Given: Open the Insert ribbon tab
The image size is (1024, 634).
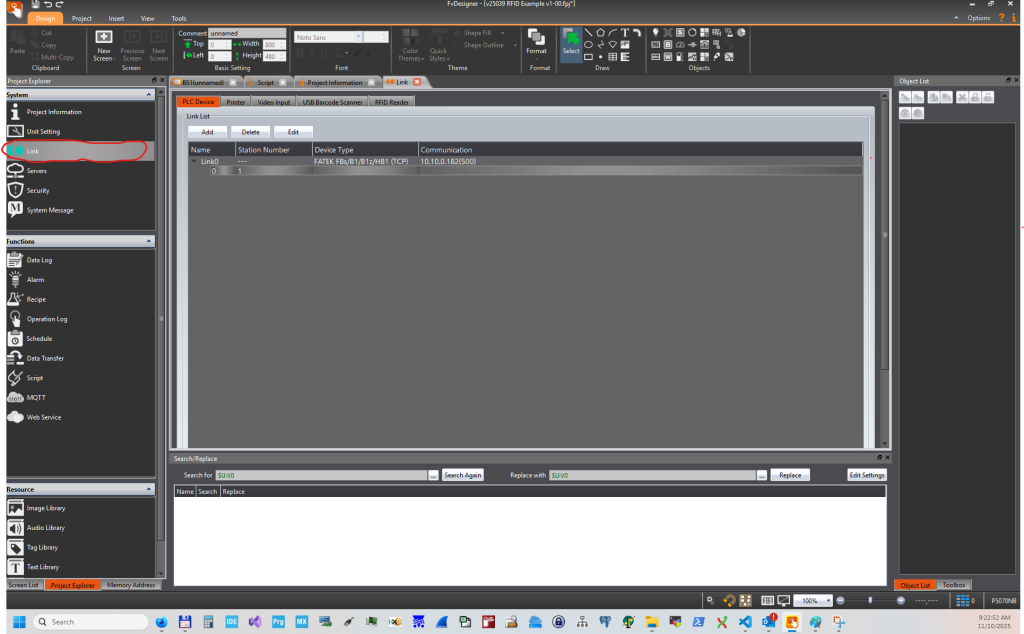Looking at the screenshot, I should tap(117, 18).
